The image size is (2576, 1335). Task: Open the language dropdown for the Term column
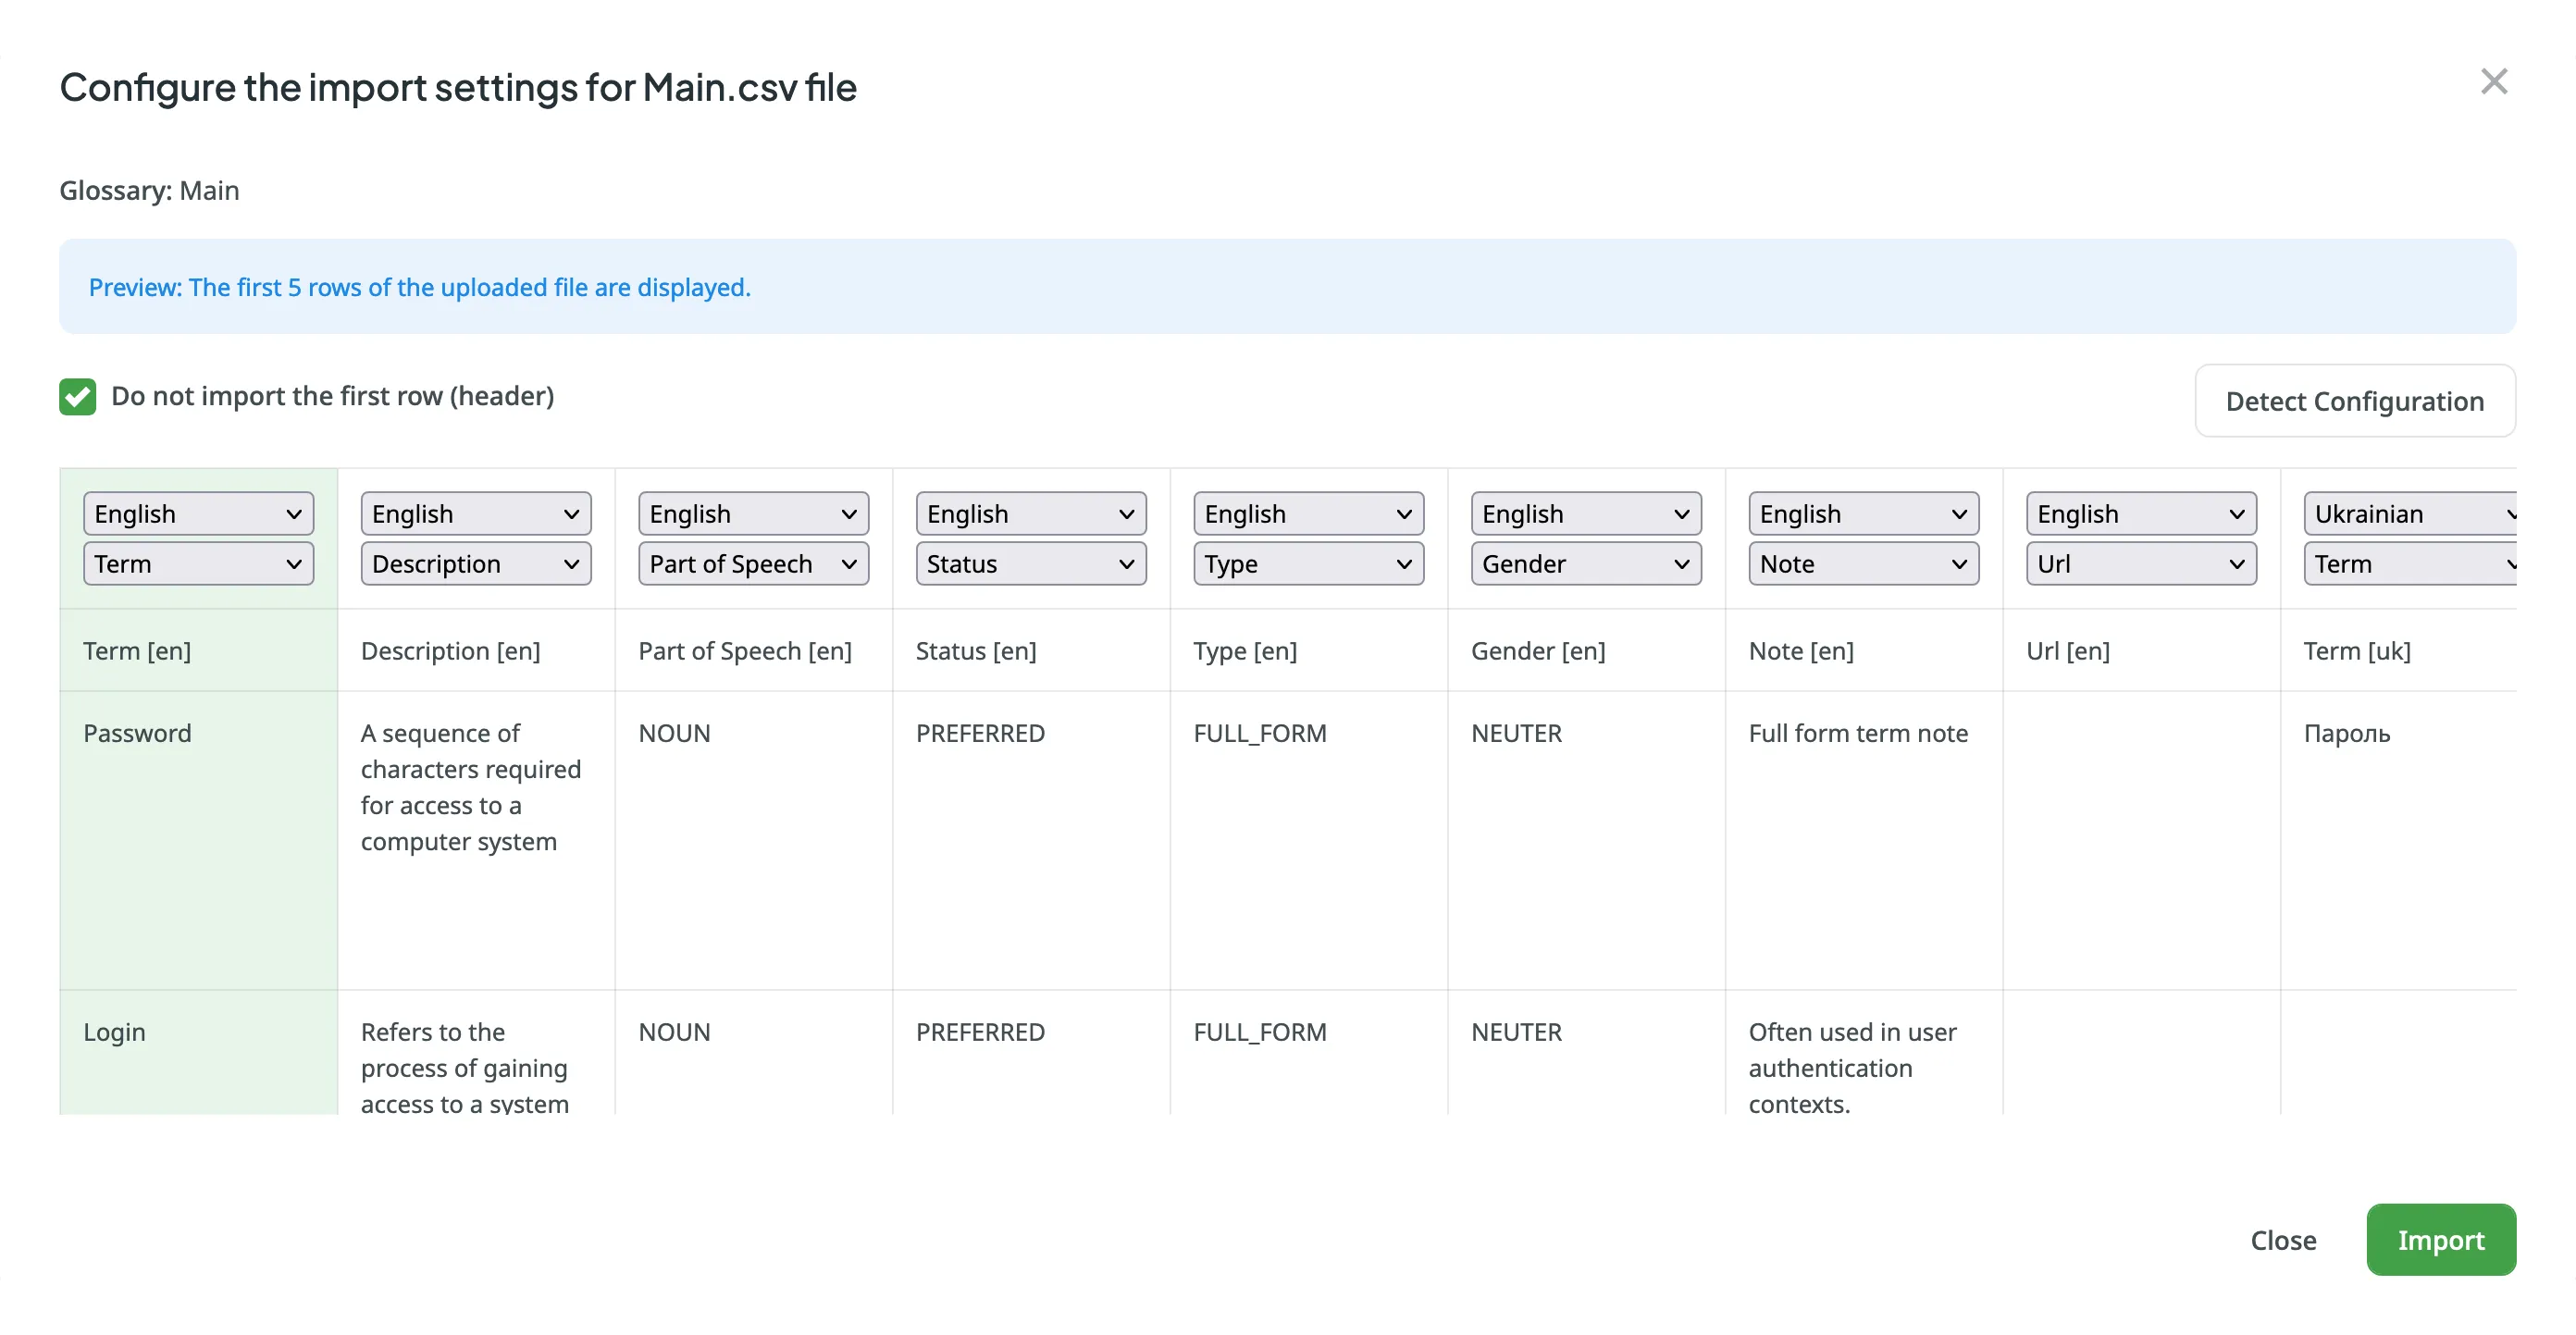coord(197,513)
